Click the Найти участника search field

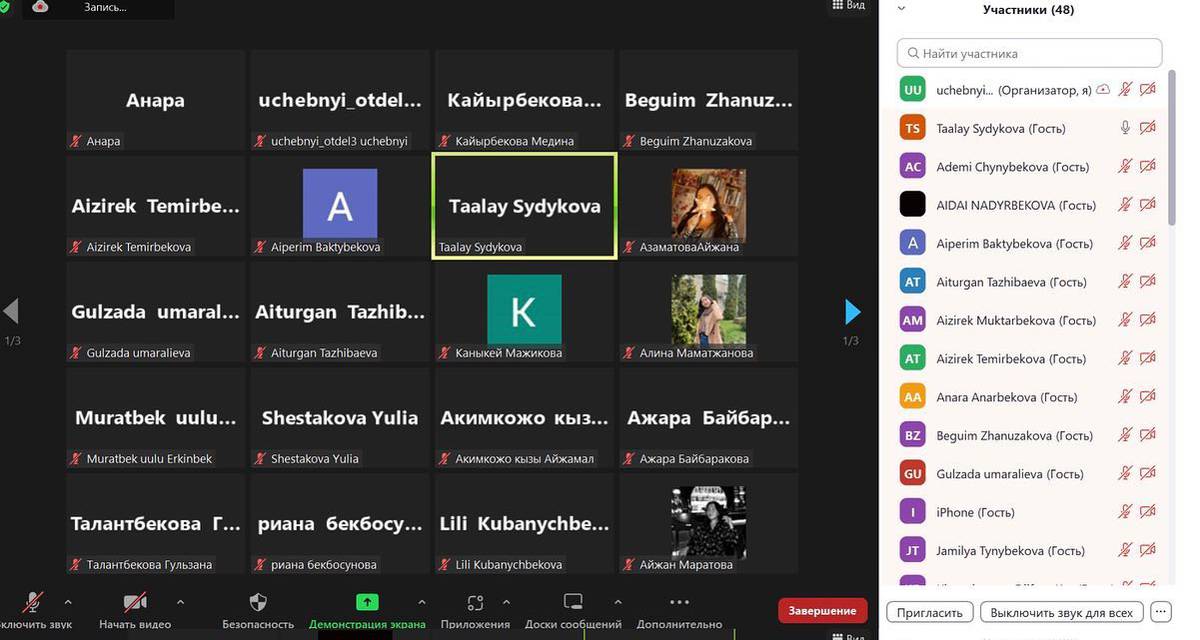1030,53
